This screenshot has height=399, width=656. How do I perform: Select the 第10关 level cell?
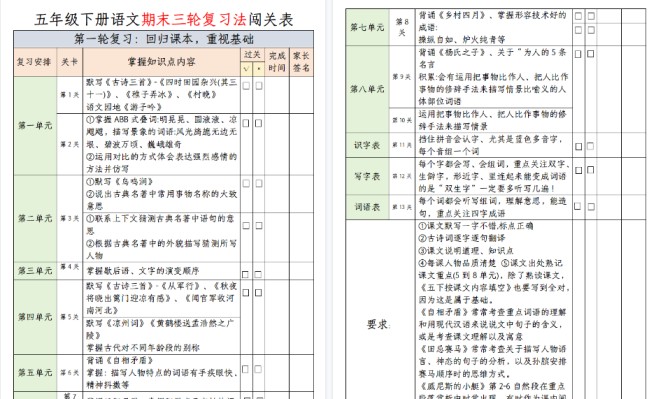coord(402,120)
